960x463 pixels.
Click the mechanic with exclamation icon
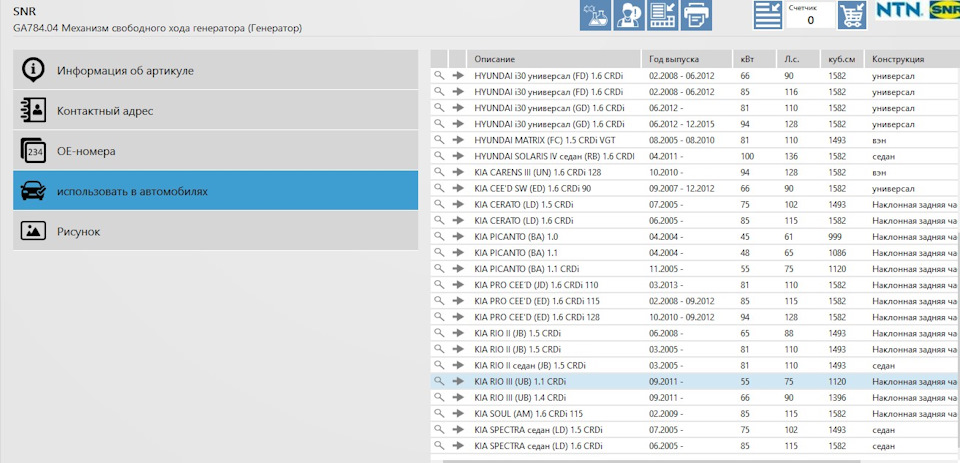[x=629, y=15]
